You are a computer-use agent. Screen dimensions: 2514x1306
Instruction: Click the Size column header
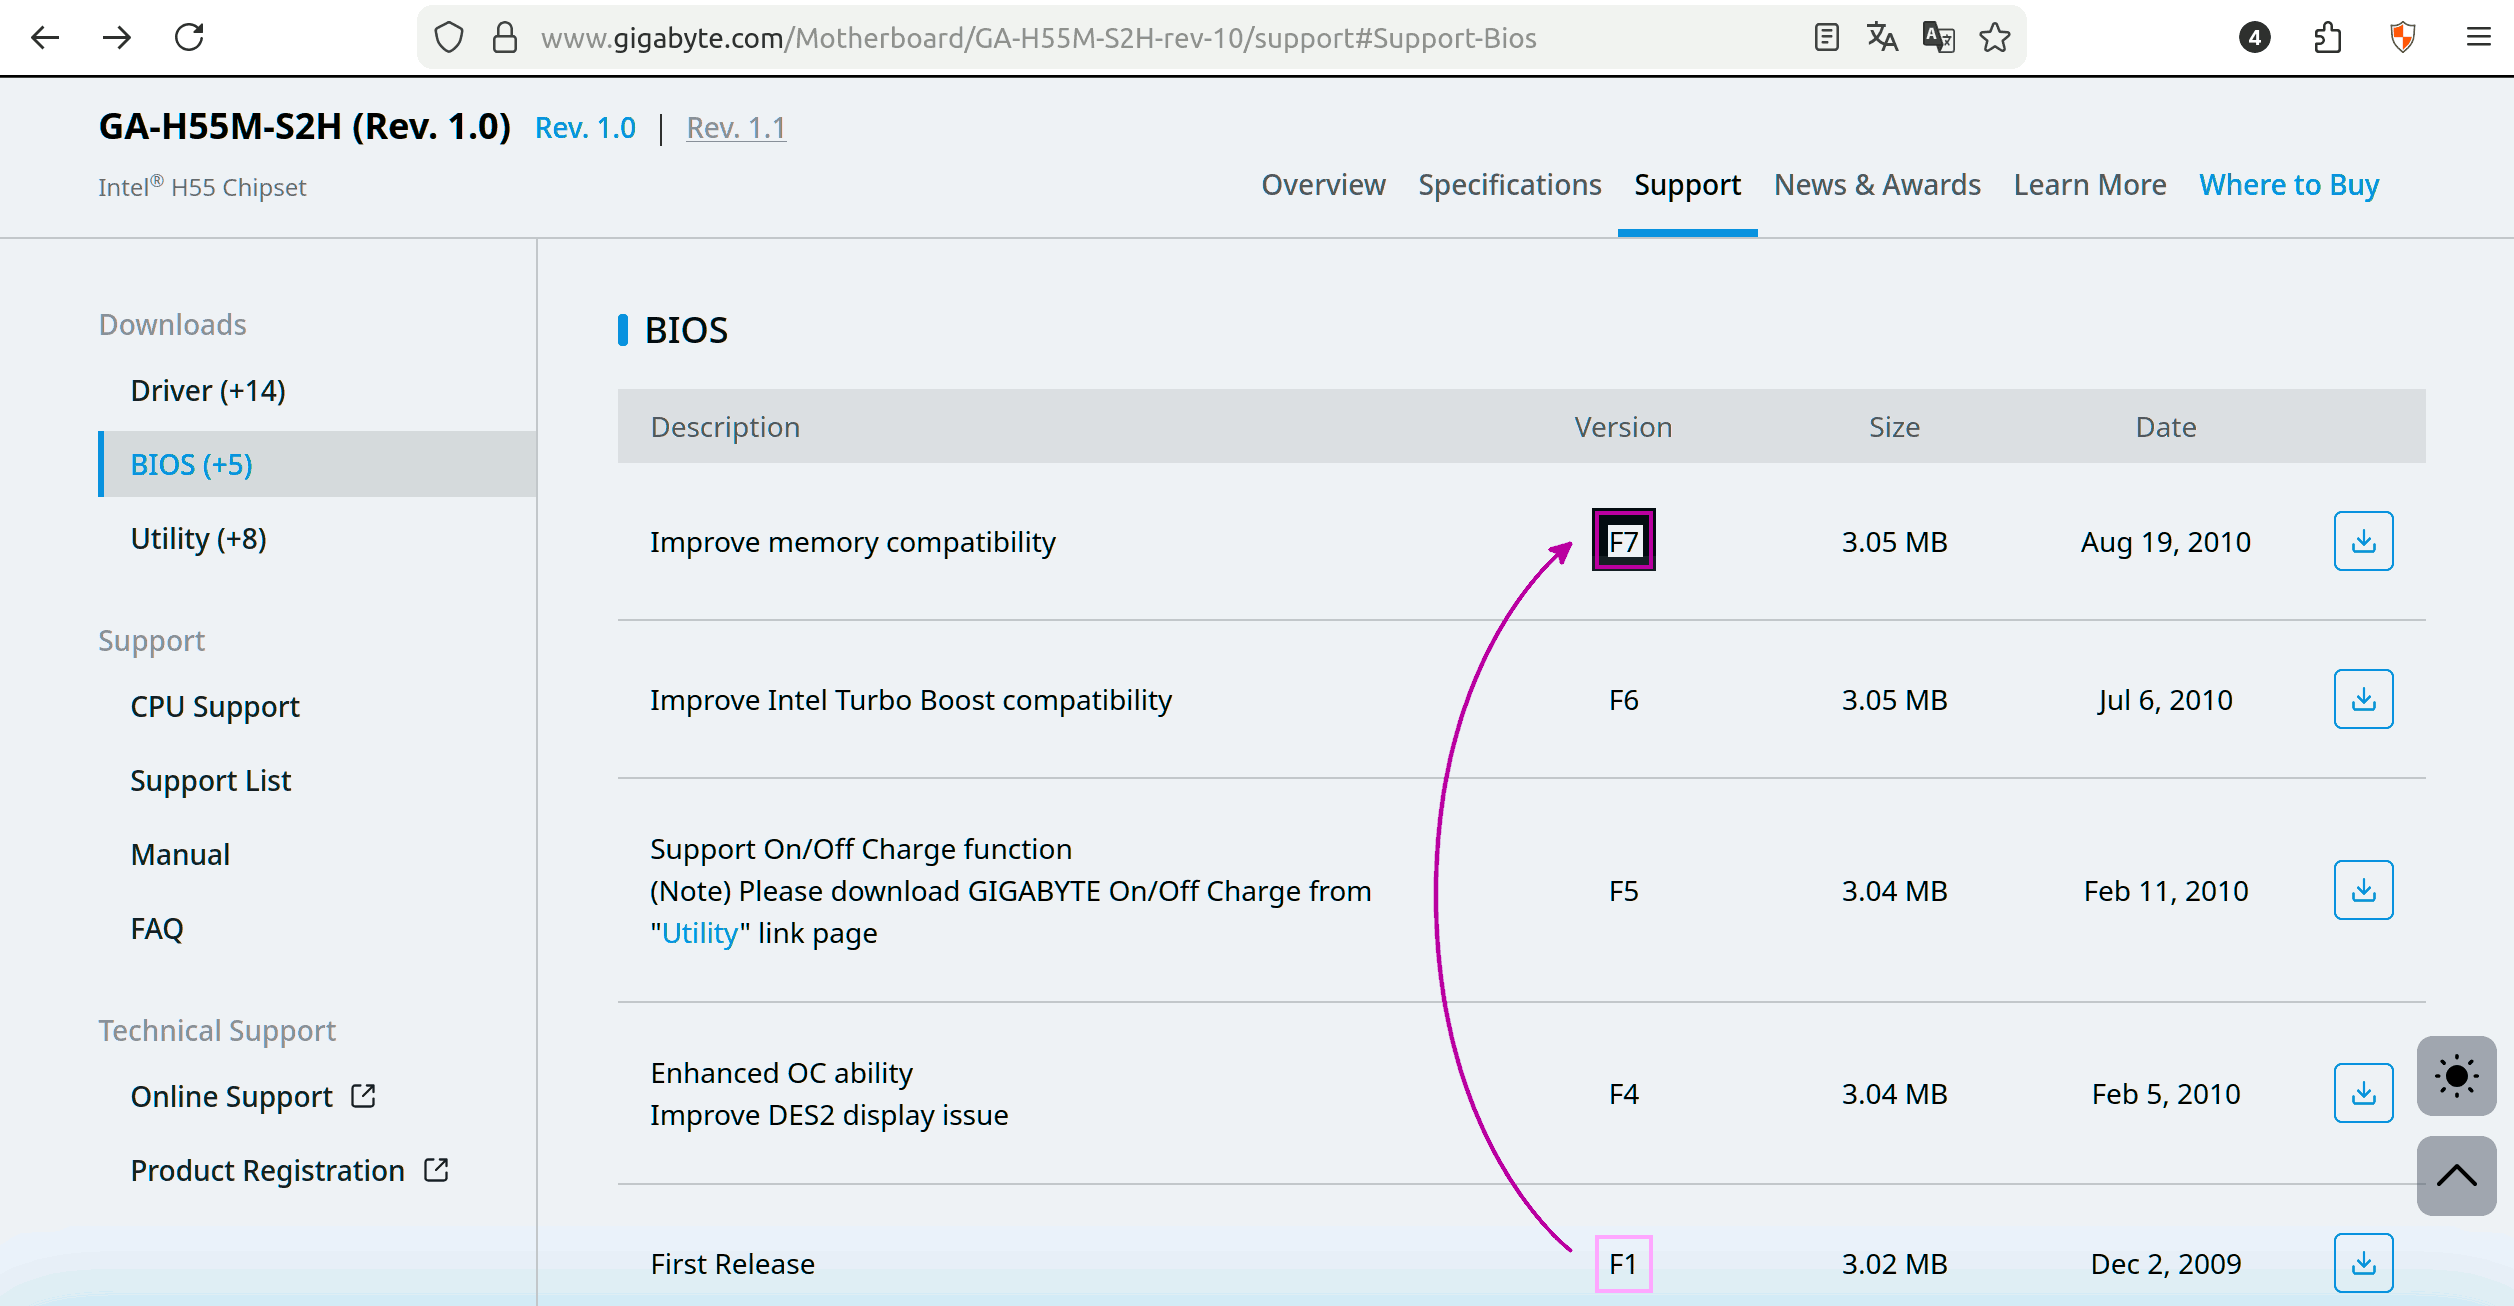[x=1894, y=427]
